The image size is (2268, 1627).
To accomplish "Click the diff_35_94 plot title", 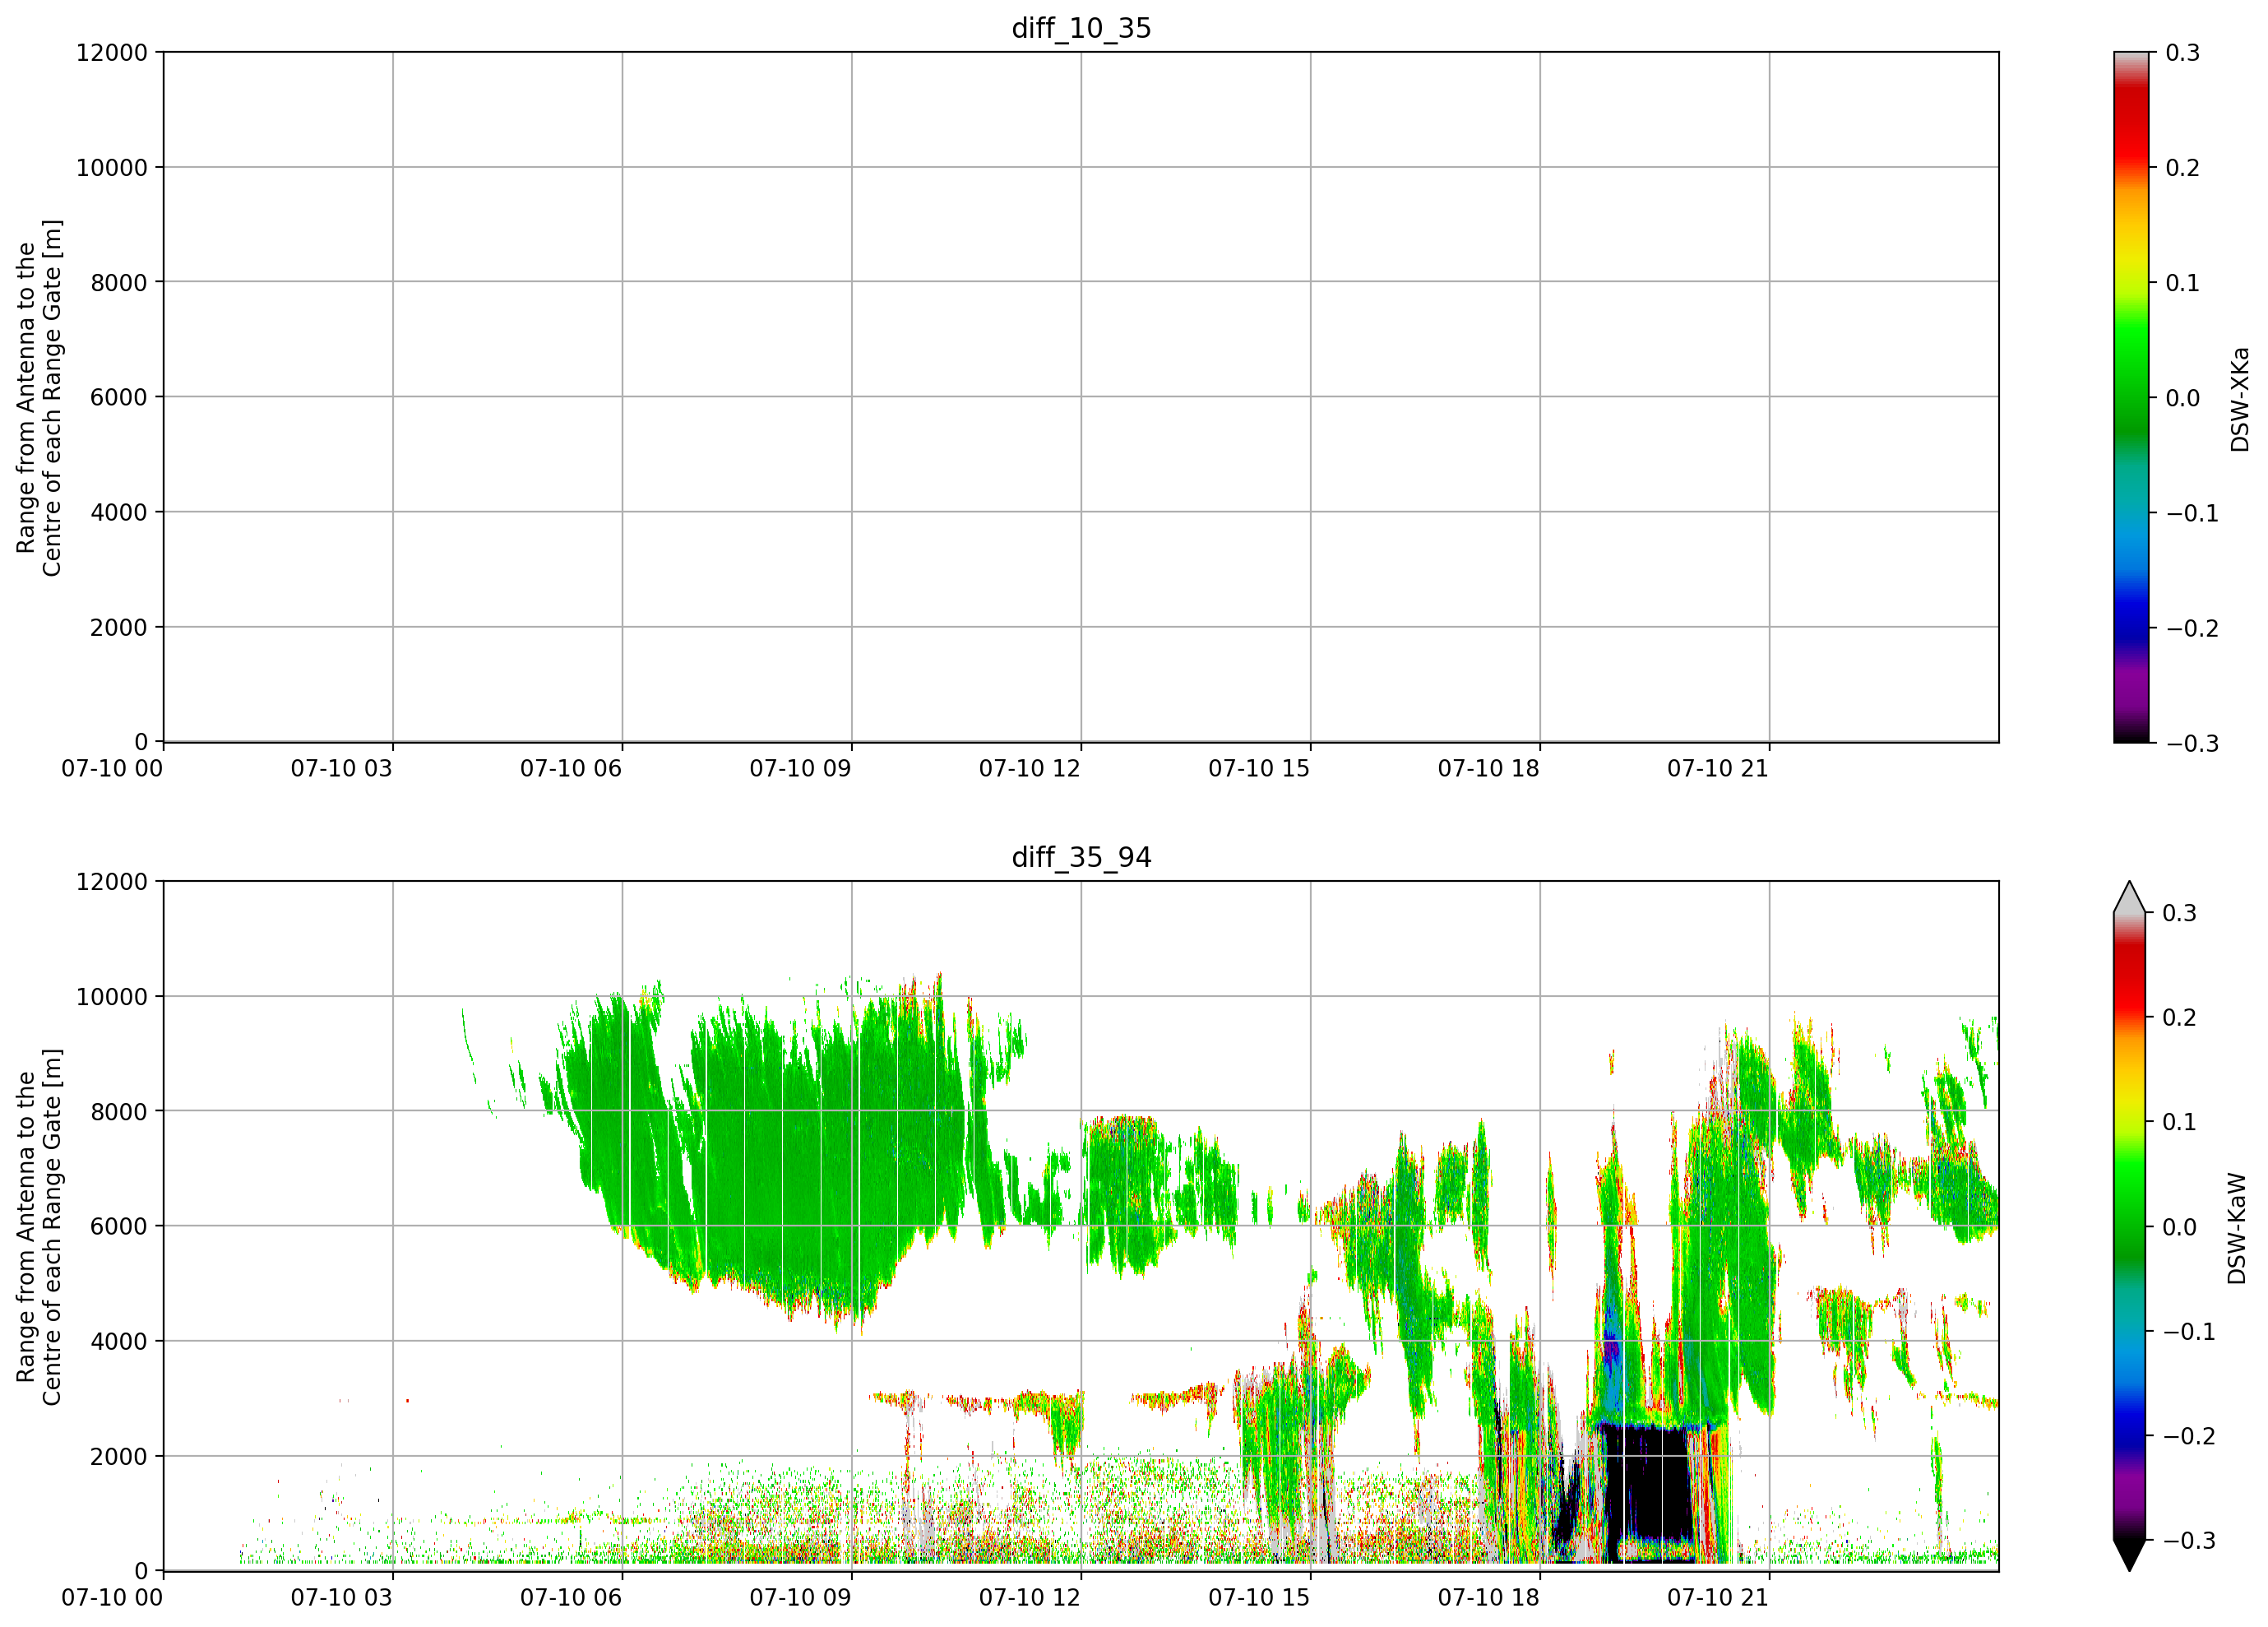I will pyautogui.click(x=1081, y=857).
